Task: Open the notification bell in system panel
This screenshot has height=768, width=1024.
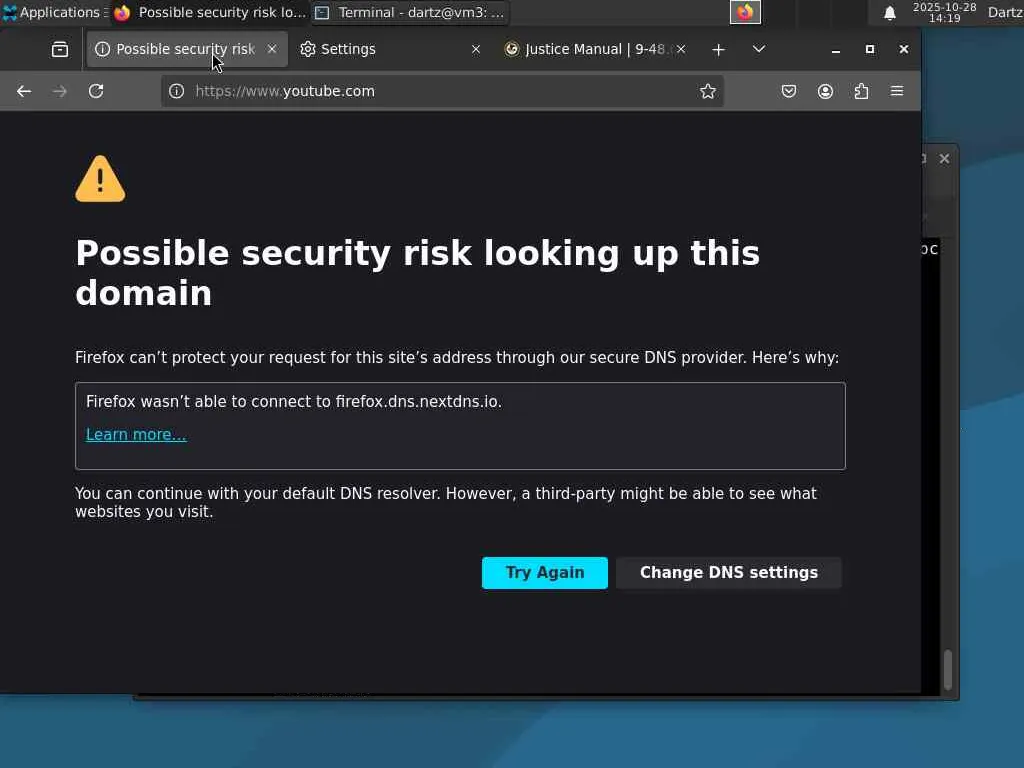Action: (x=889, y=13)
